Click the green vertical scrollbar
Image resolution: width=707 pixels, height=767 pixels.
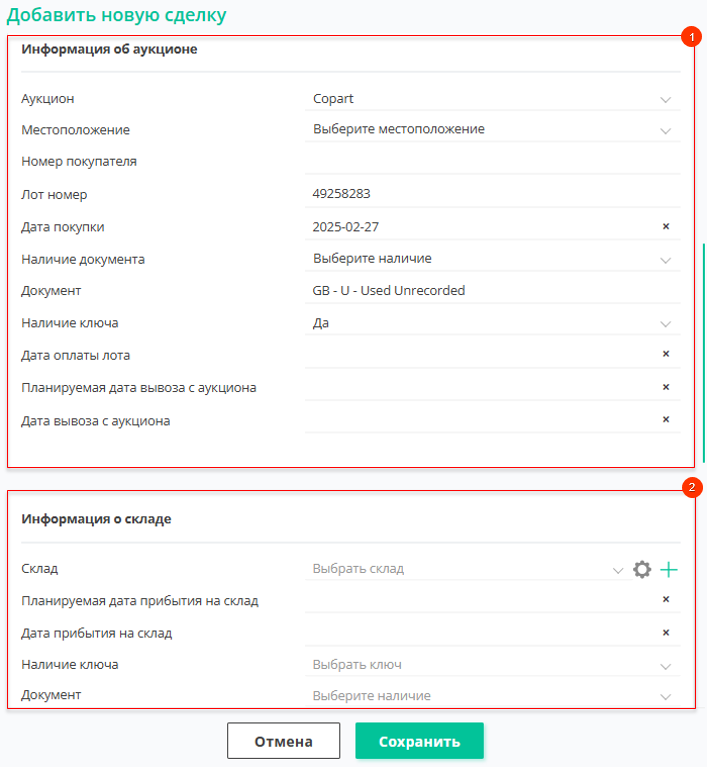click(x=704, y=352)
